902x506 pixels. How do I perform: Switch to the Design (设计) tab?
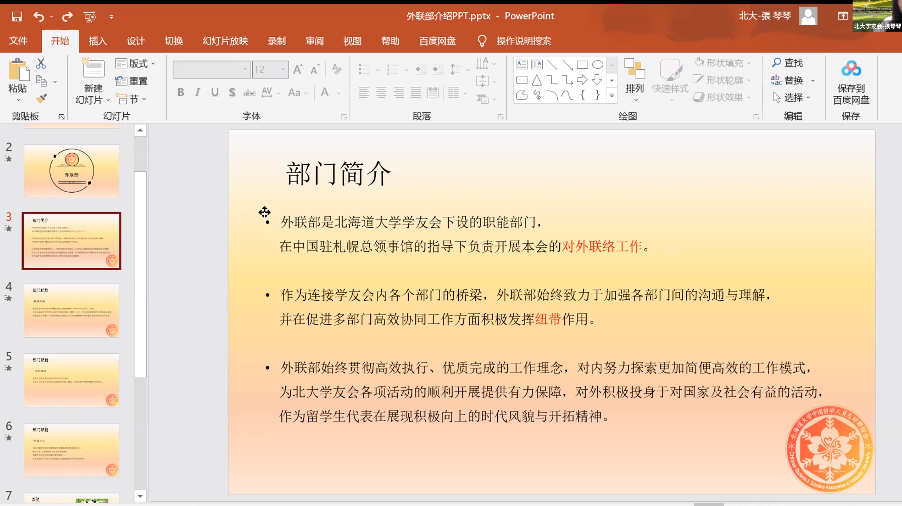136,41
